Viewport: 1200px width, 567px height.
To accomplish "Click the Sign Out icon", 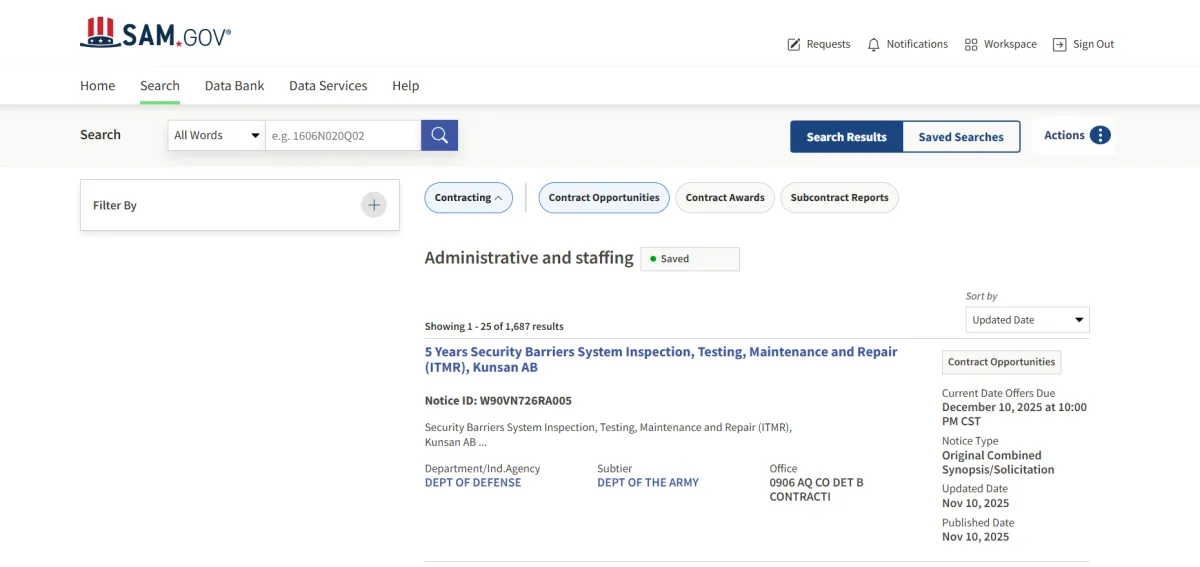I will [x=1060, y=45].
